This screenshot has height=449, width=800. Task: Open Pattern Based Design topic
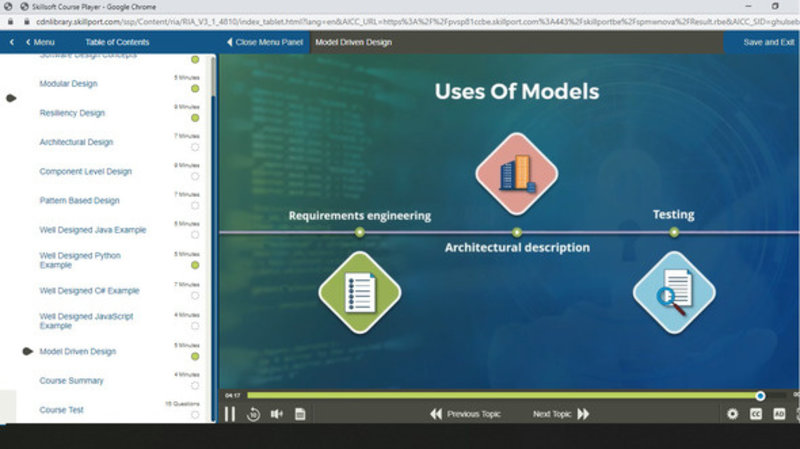pyautogui.click(x=80, y=201)
